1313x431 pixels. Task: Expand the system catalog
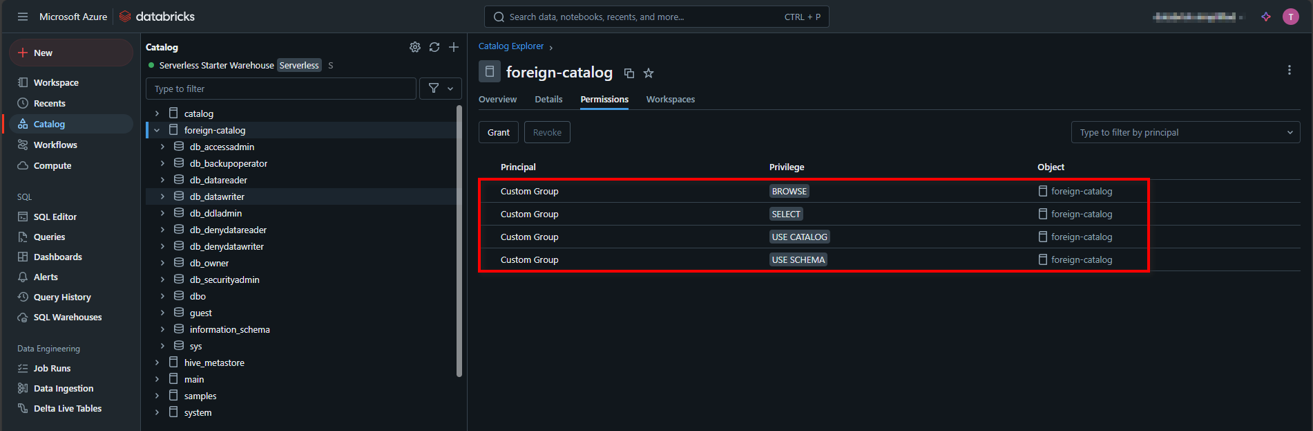pos(157,412)
